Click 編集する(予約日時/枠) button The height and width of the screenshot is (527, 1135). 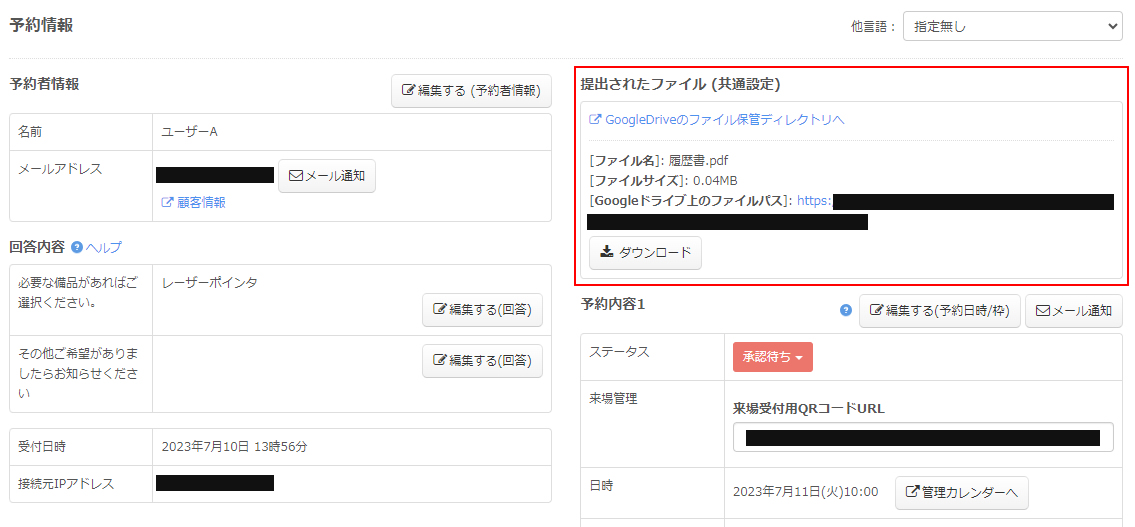point(939,311)
